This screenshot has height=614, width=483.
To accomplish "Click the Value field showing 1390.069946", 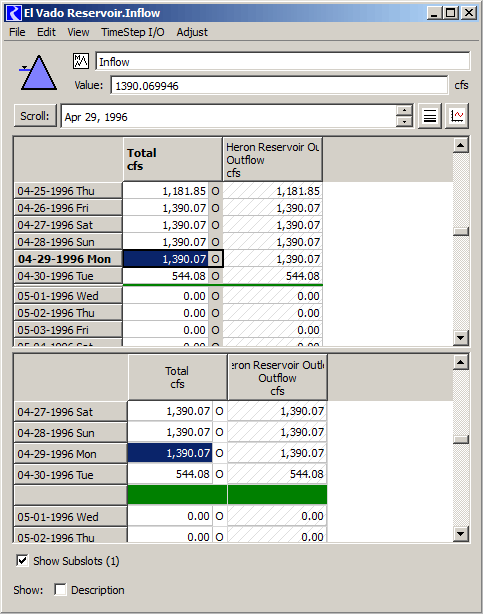I will (x=279, y=85).
